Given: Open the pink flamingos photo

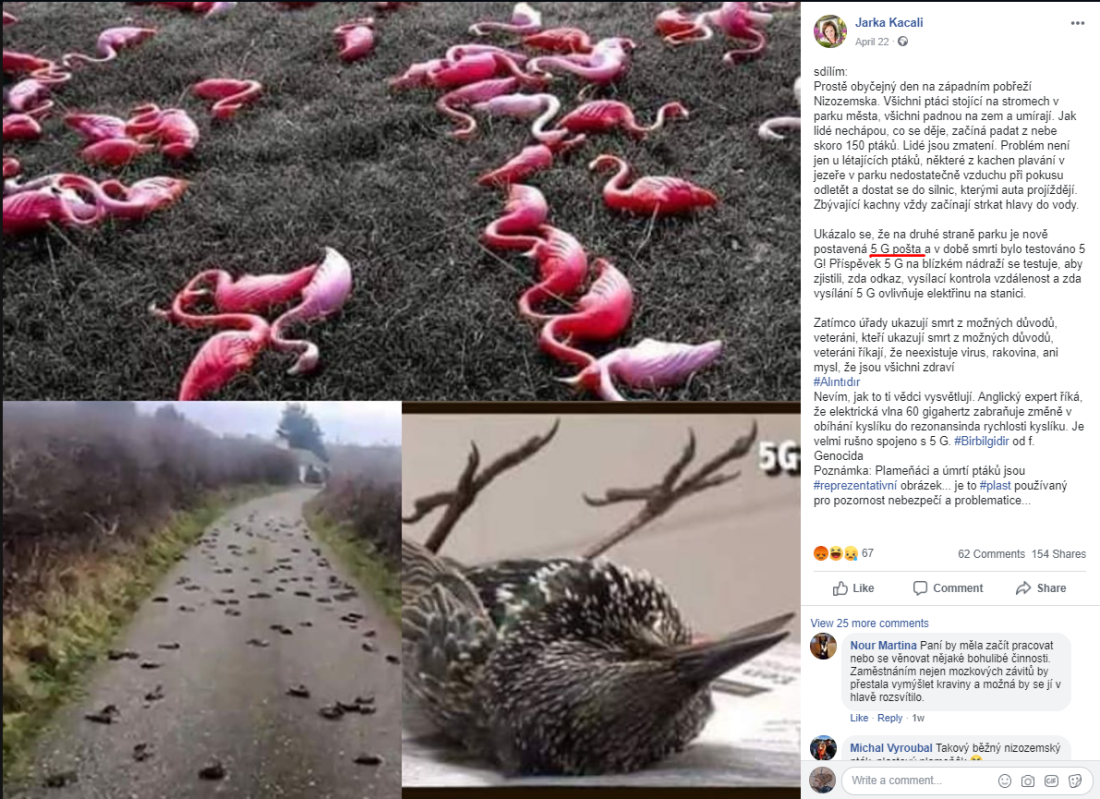Looking at the screenshot, I should coord(401,201).
